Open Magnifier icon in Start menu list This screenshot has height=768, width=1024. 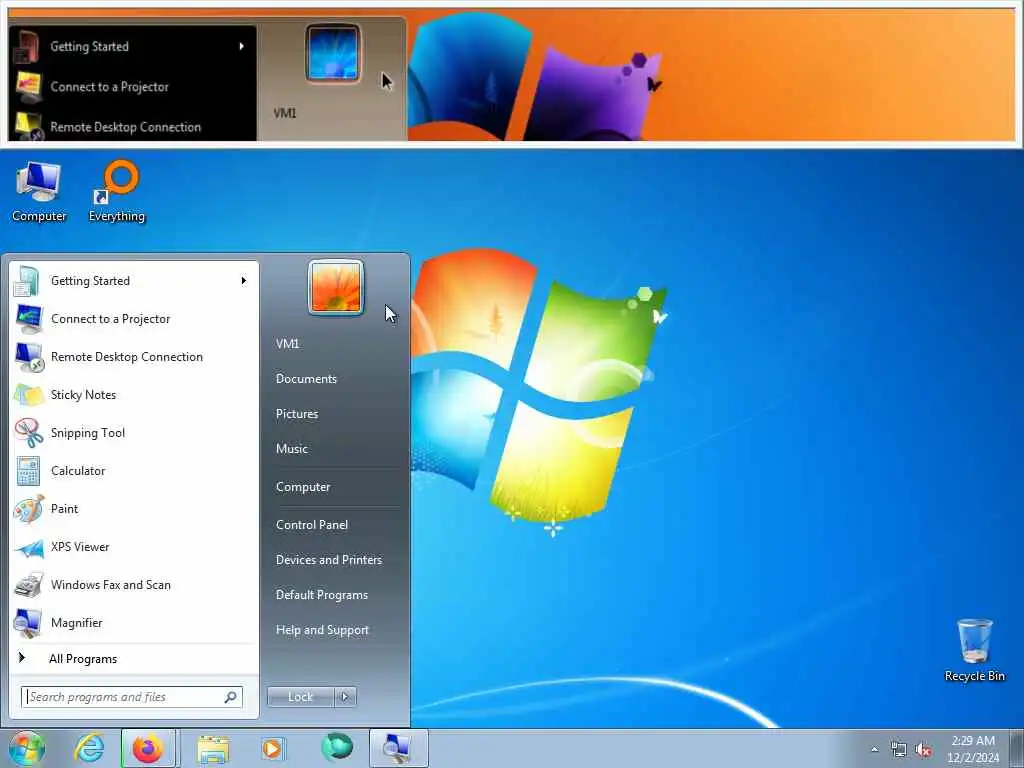28,623
